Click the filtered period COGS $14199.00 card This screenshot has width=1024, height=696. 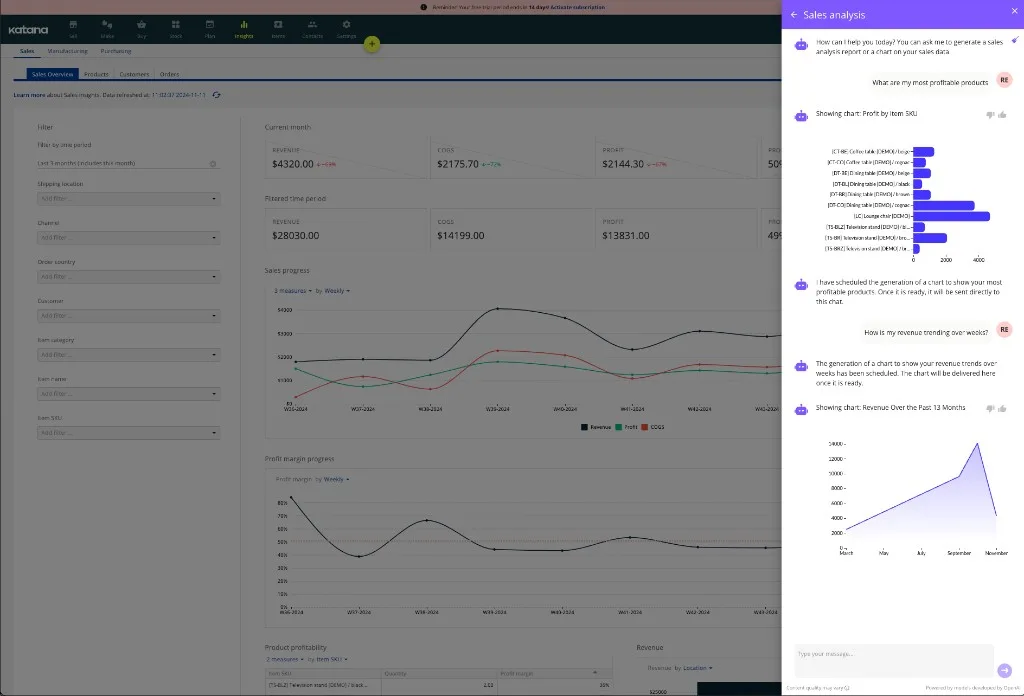coord(511,229)
